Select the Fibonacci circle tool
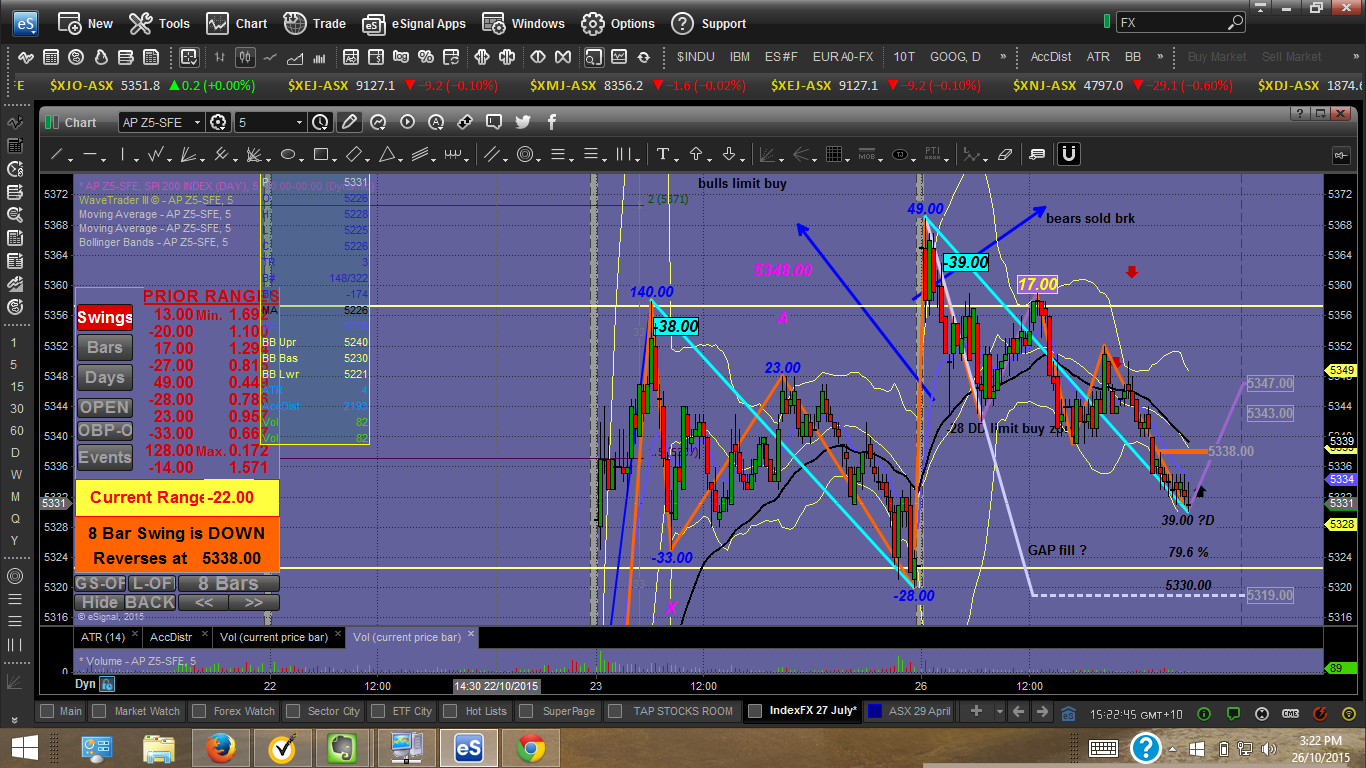1366x768 pixels. pyautogui.click(x=523, y=155)
